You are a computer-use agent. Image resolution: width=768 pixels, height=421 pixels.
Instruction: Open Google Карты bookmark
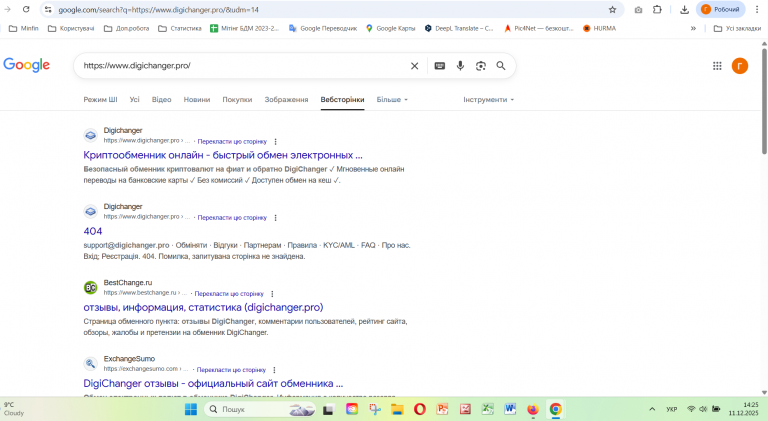click(391, 28)
